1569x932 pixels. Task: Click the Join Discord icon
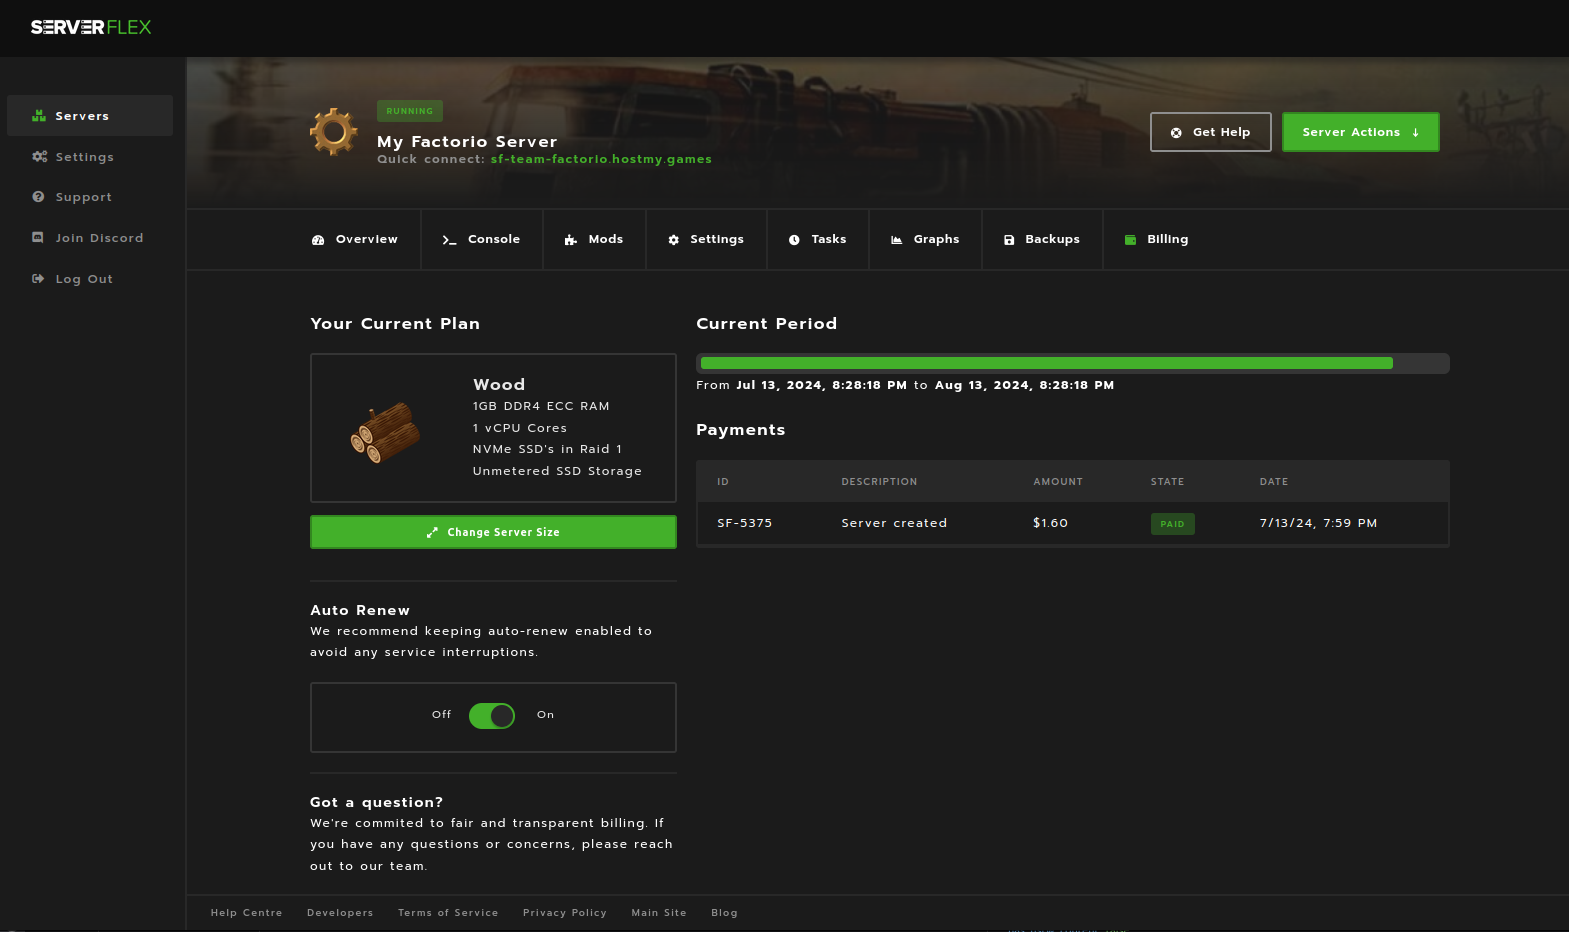pos(38,238)
